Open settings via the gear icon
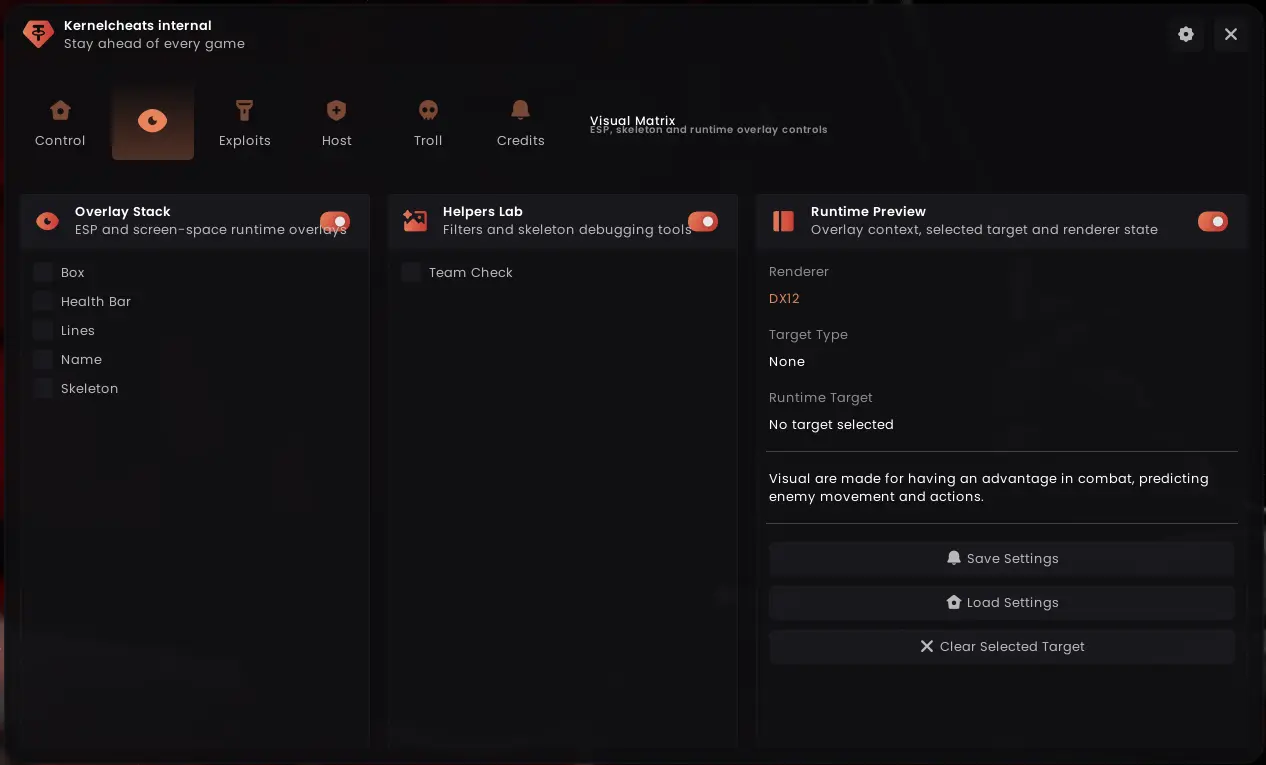 tap(1186, 34)
